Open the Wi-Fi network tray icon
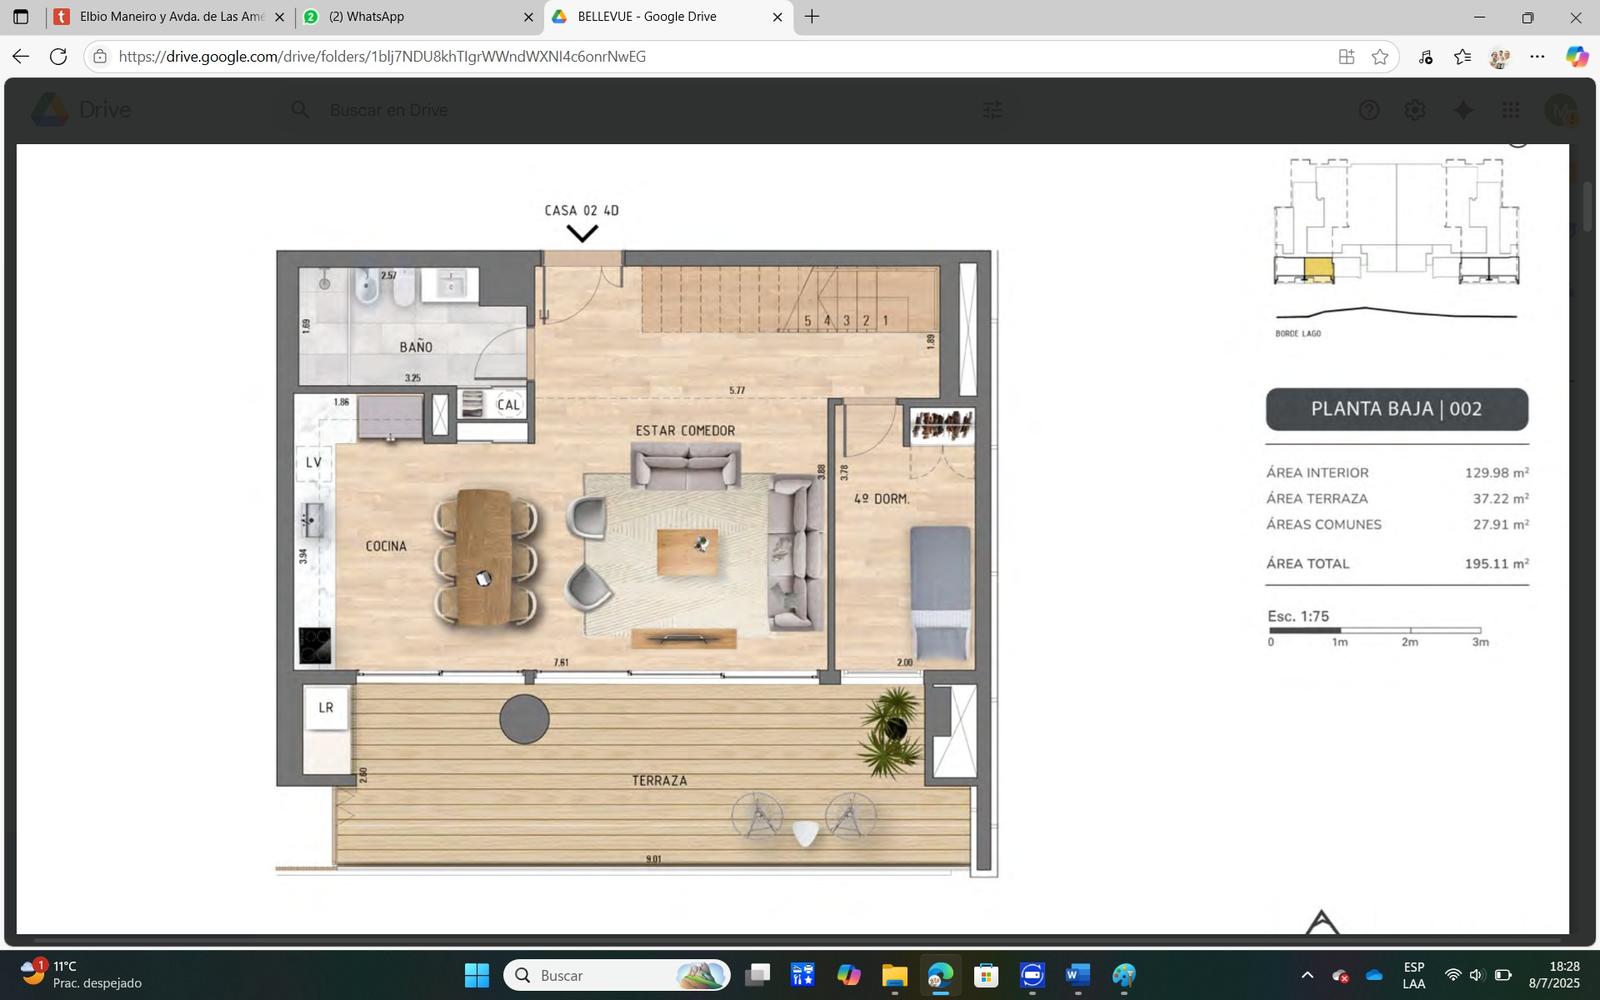 (1453, 975)
